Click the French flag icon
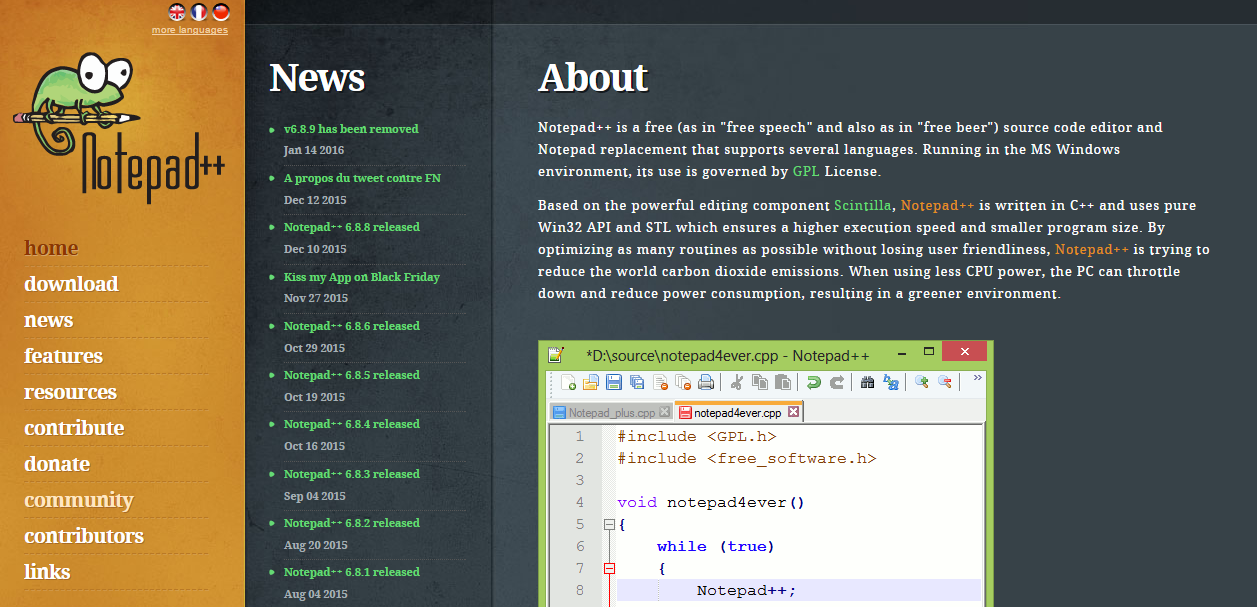This screenshot has height=607, width=1257. [199, 12]
